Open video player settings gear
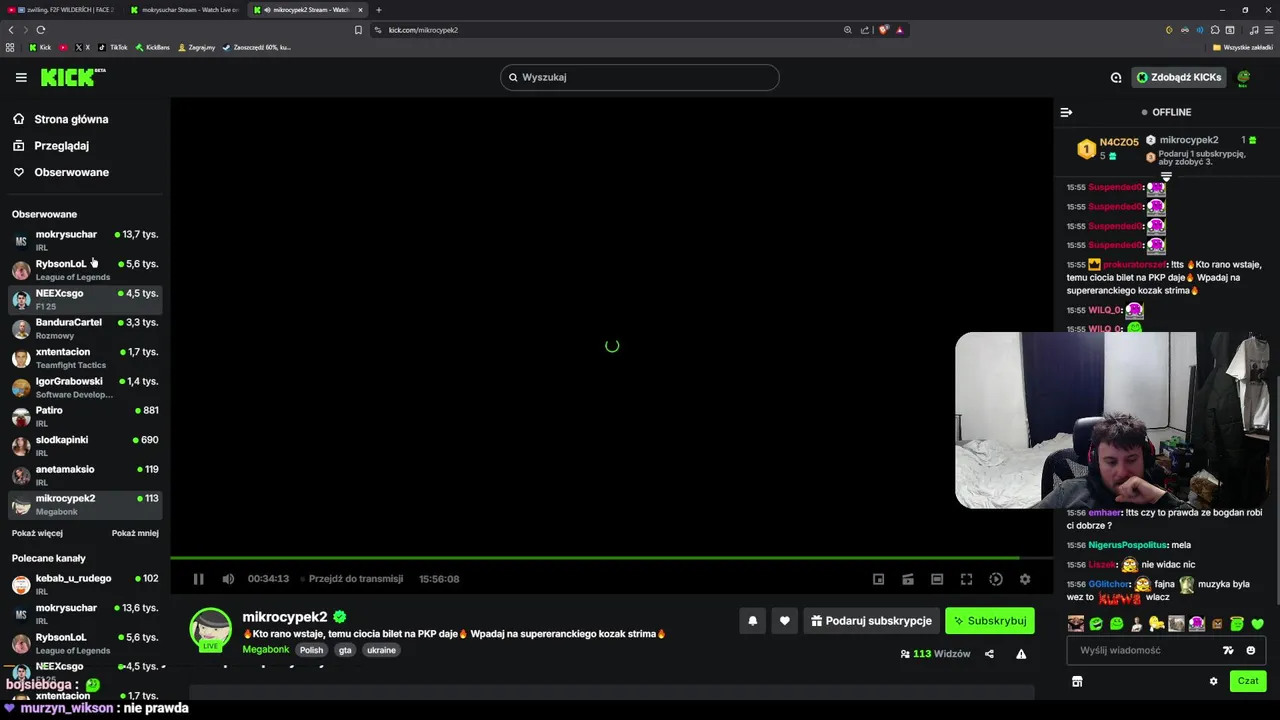Viewport: 1280px width, 720px height. pos(1025,579)
